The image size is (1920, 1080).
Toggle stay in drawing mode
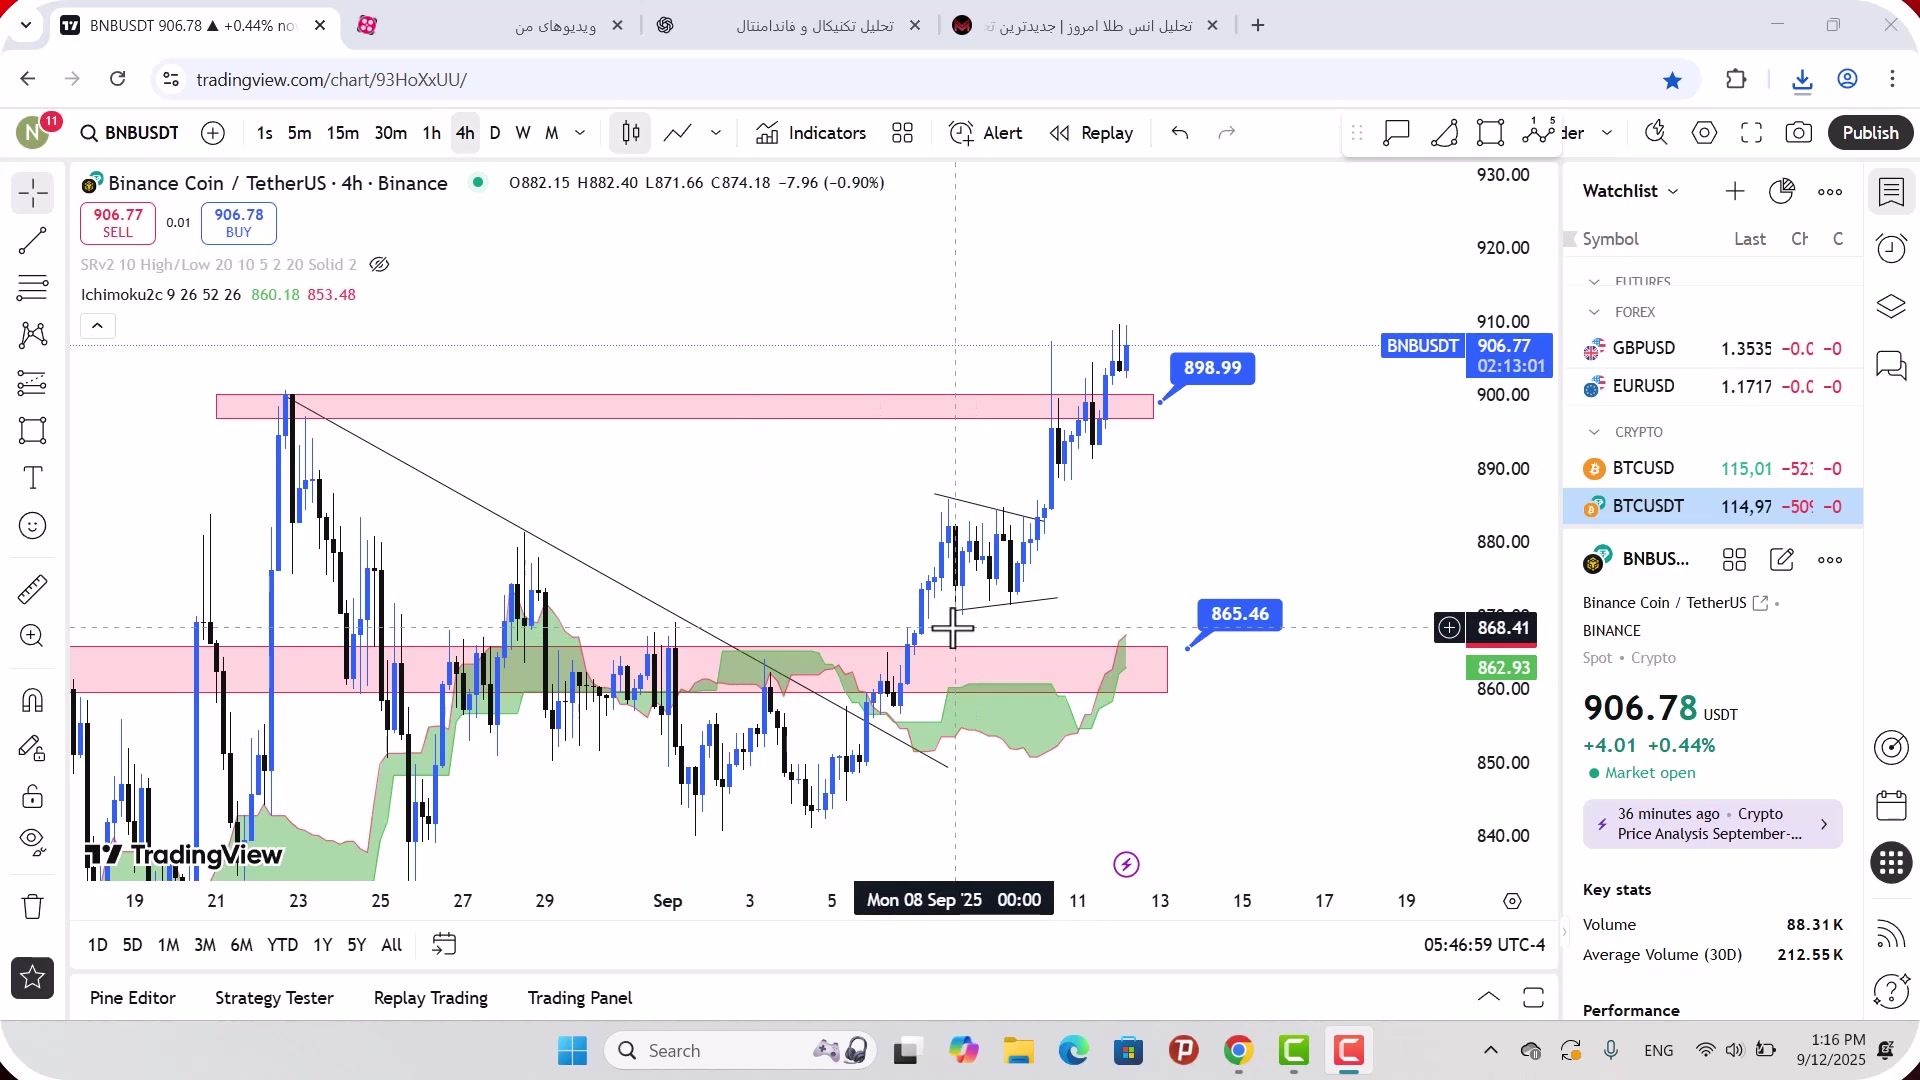pyautogui.click(x=32, y=748)
